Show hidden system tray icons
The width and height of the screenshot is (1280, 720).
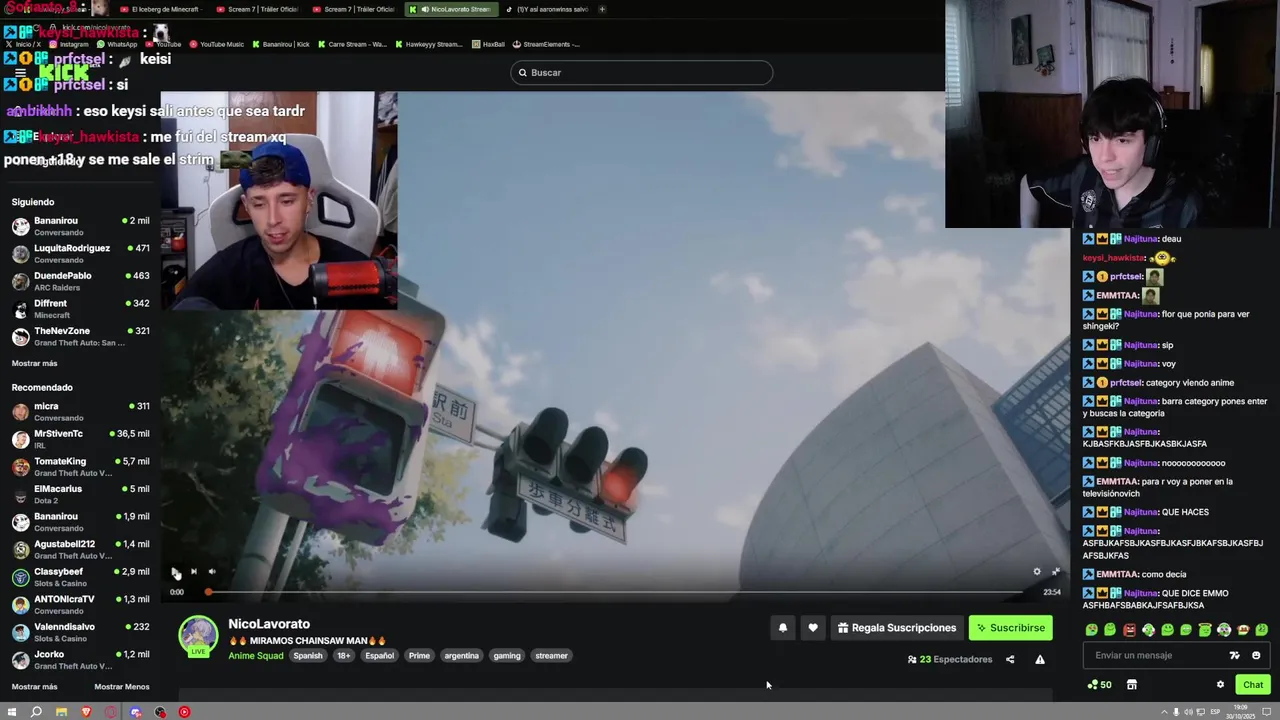(x=1164, y=712)
